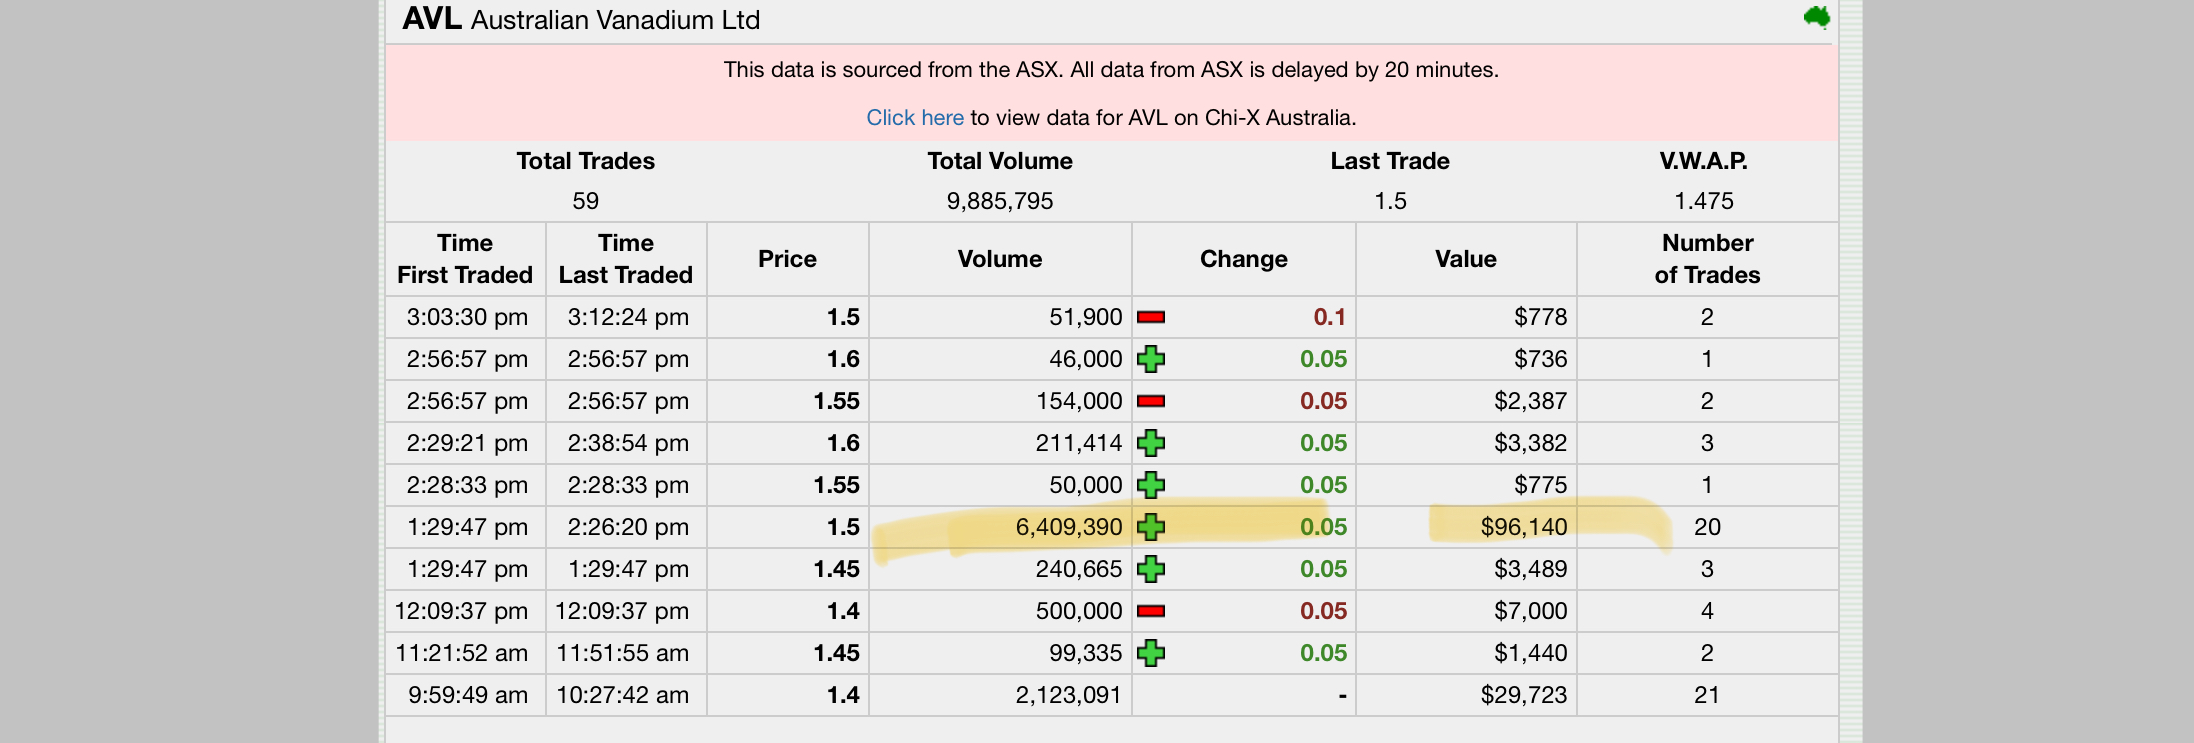This screenshot has height=743, width=2194.
Task: Click the 'Time Last Traded' column header
Action: 626,259
